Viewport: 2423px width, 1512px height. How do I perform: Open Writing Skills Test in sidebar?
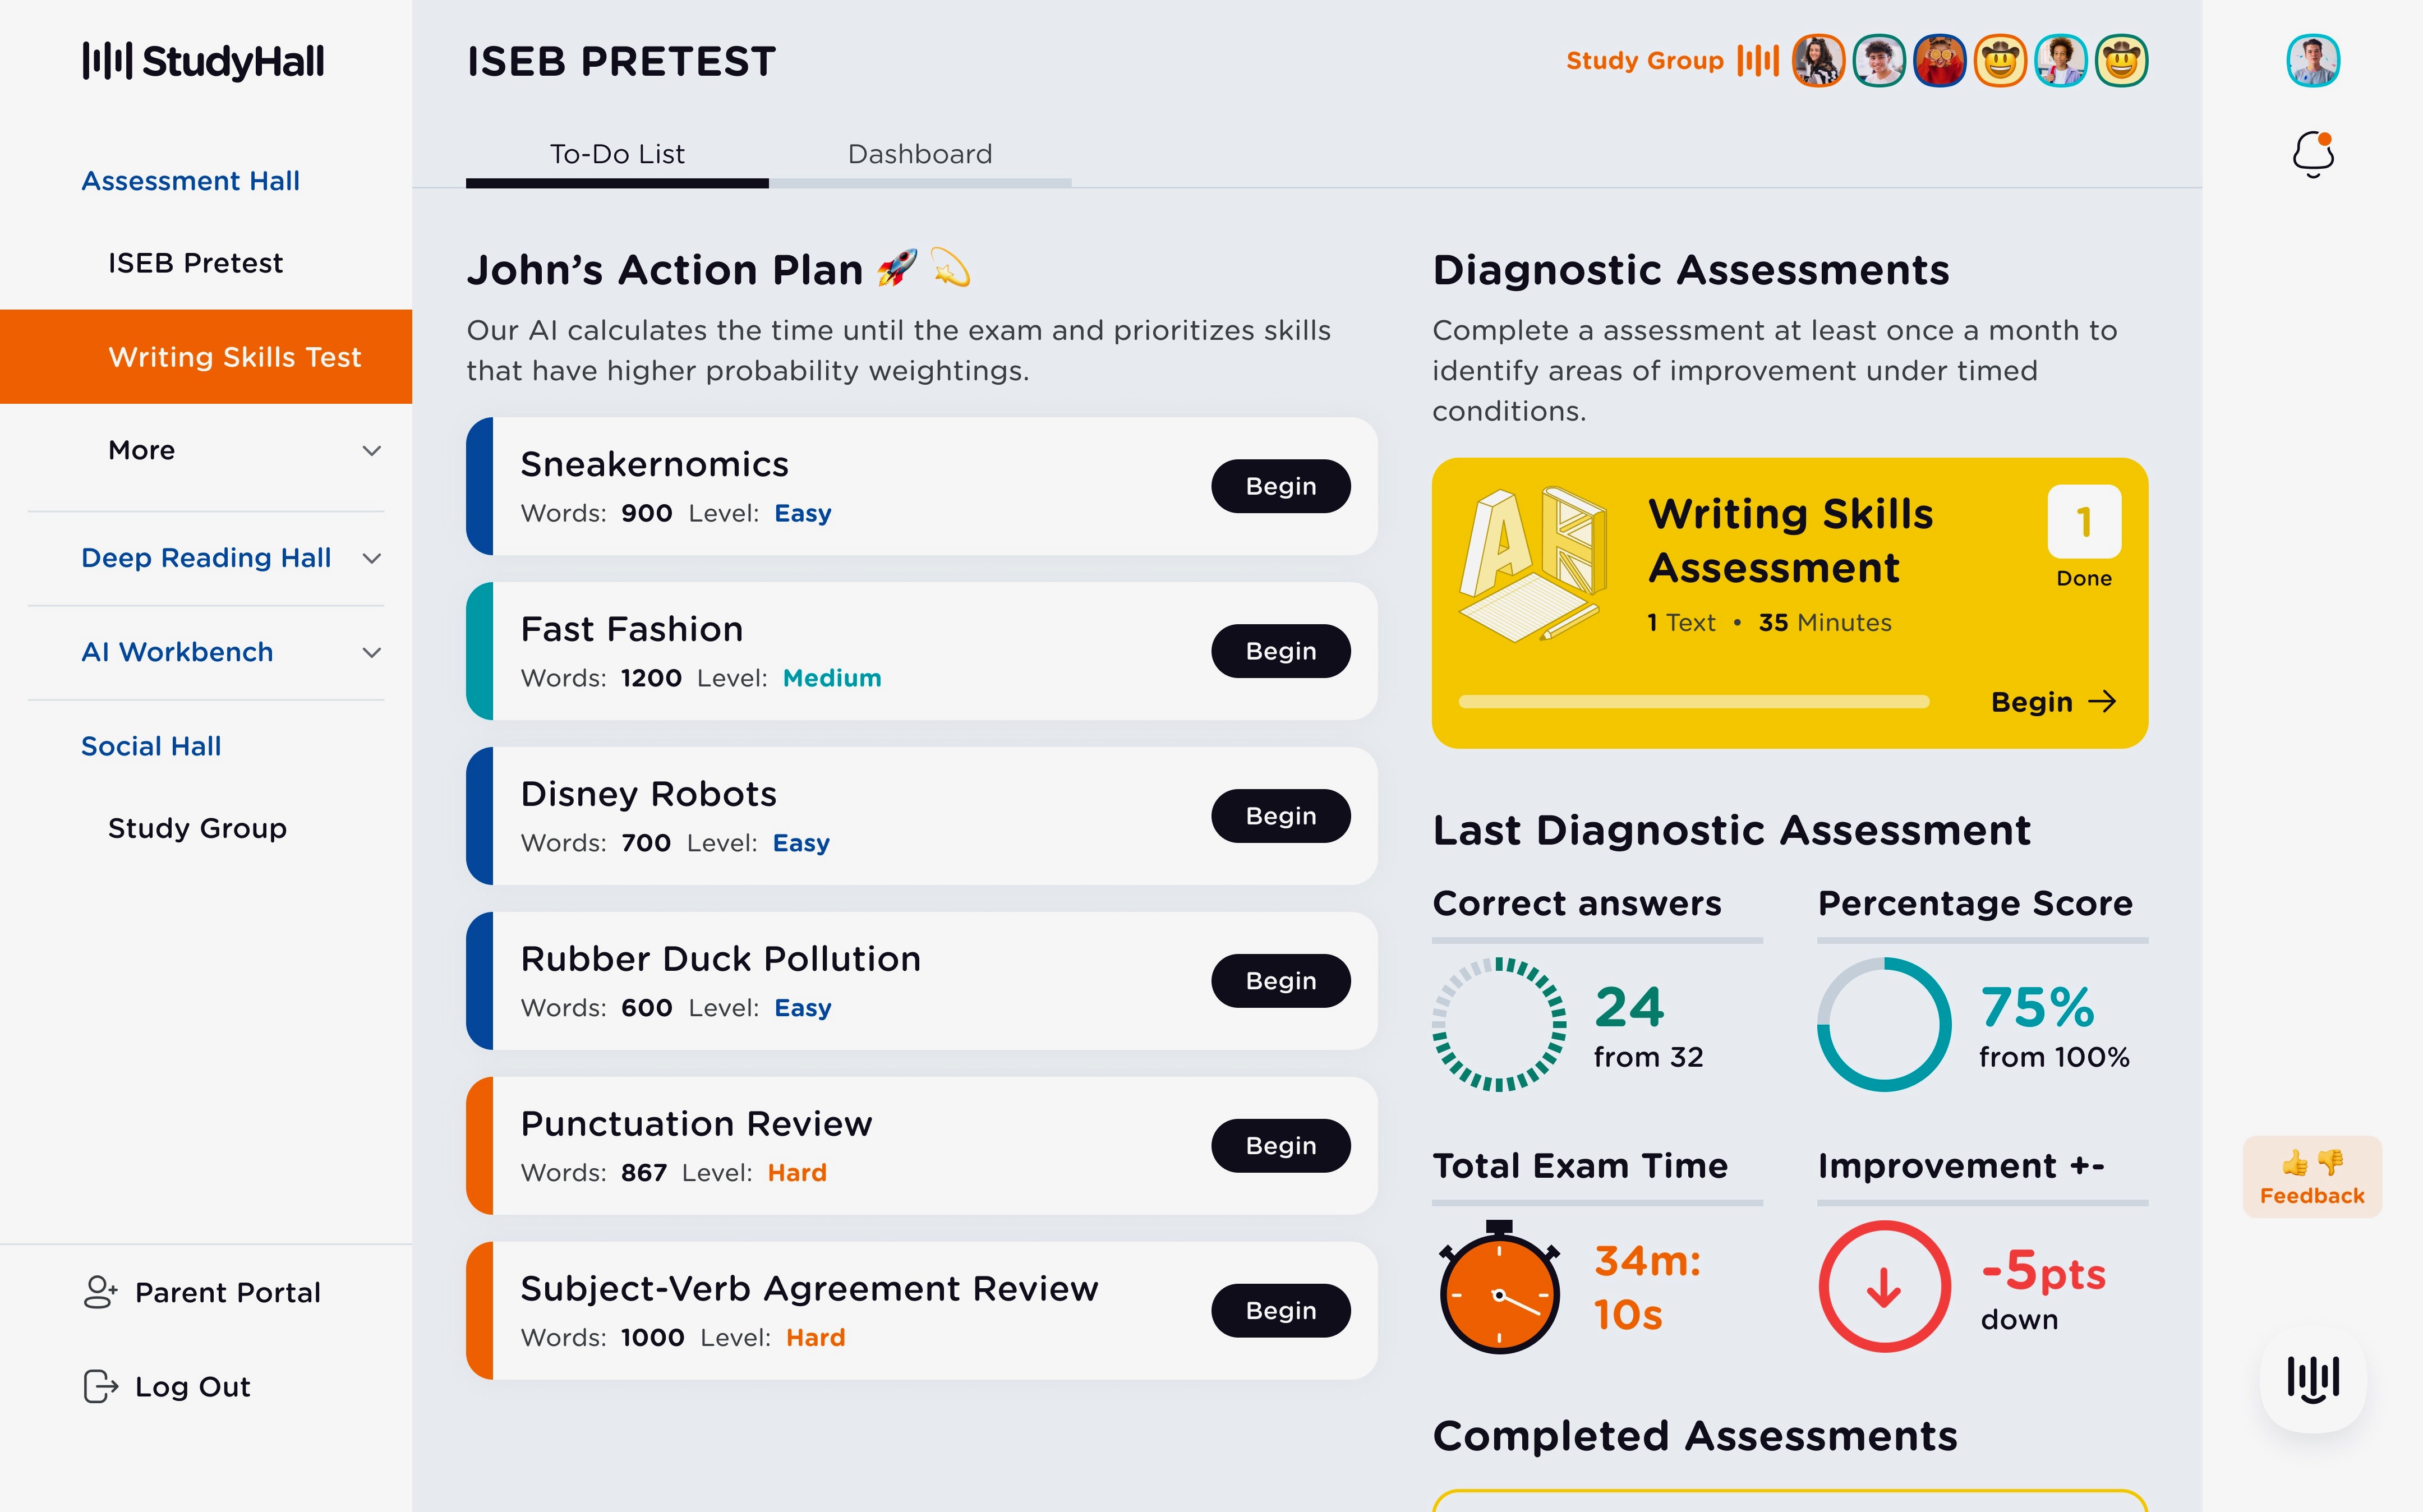234,357
